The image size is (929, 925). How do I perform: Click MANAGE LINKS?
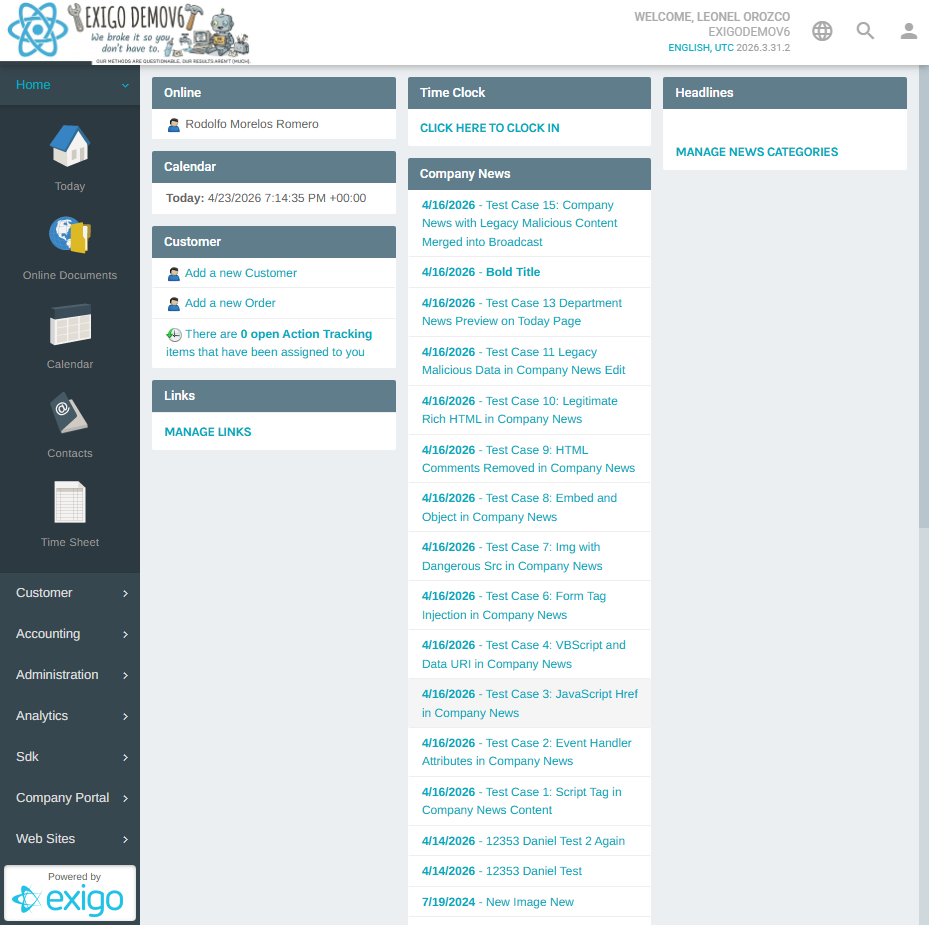coord(208,431)
